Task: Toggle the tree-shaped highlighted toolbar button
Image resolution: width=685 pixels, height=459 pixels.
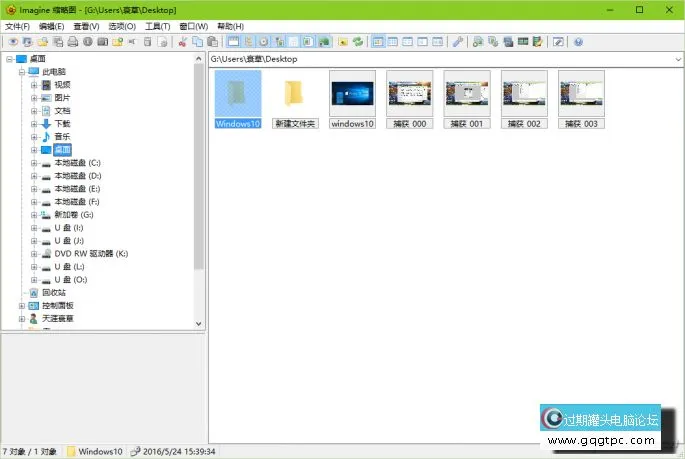Action: 249,42
